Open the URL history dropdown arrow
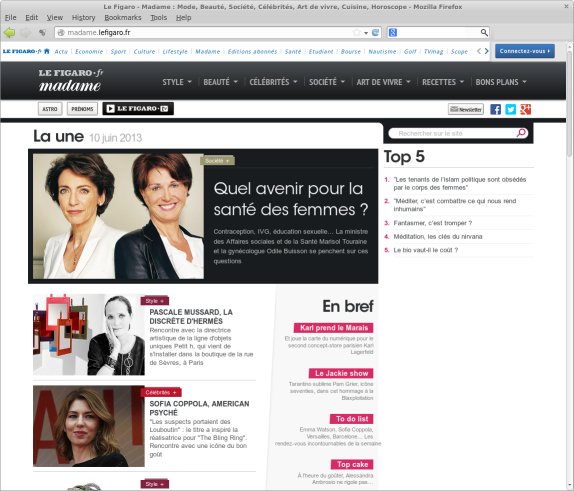The height and width of the screenshot is (491, 574). coord(366,33)
